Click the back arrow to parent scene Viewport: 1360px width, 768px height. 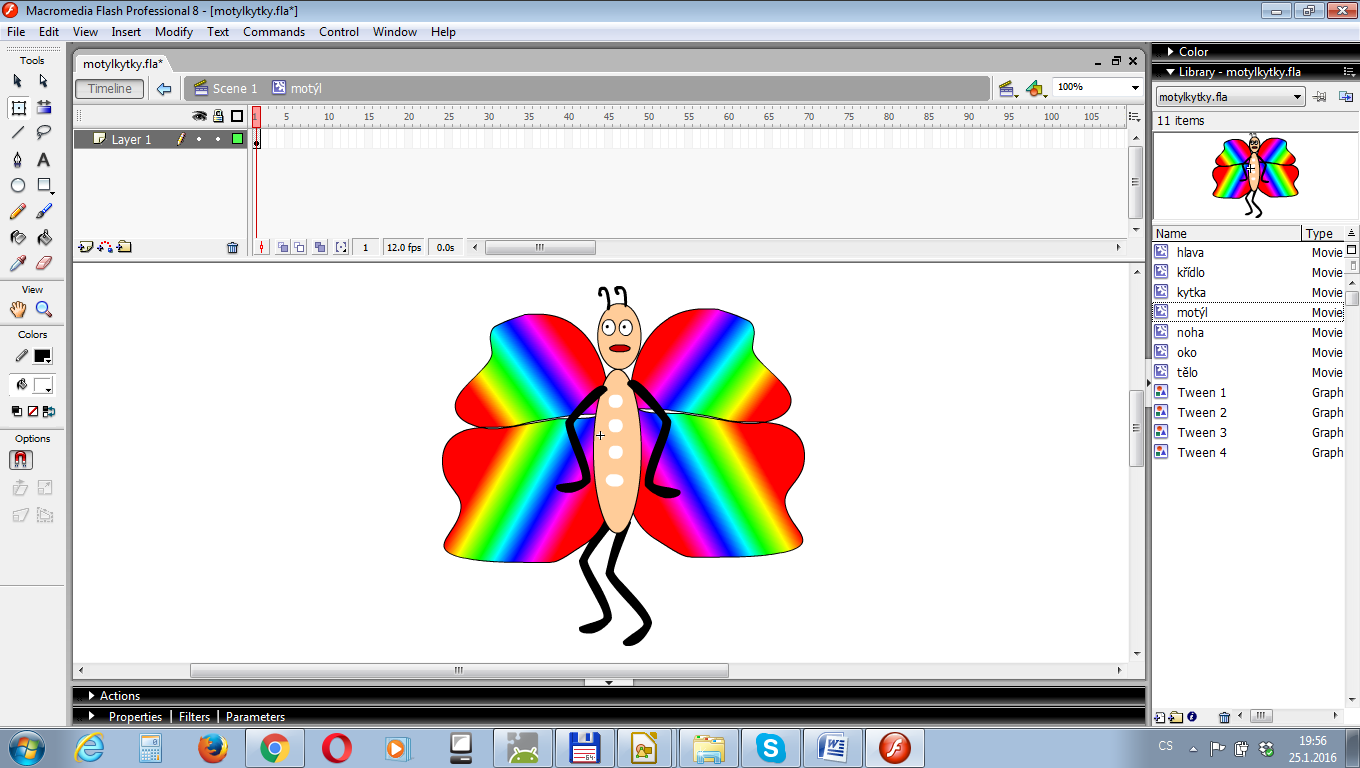coord(164,89)
